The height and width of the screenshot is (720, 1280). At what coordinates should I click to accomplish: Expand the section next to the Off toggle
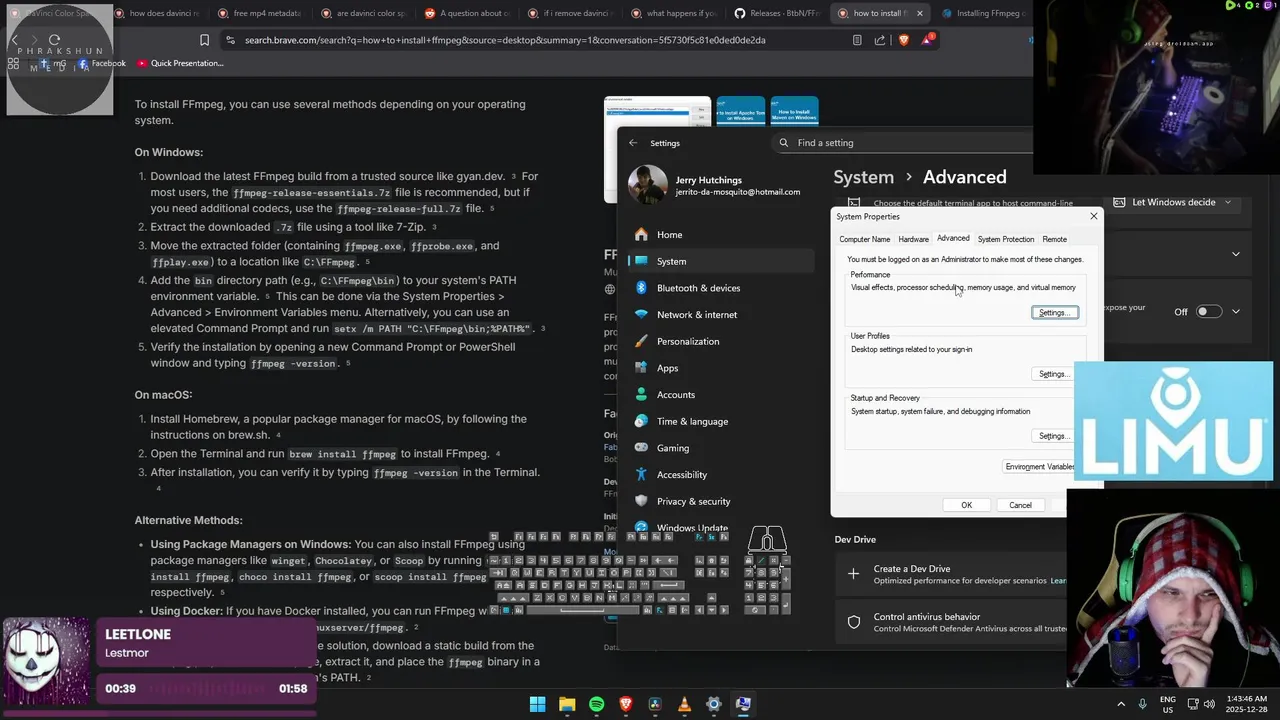click(x=1236, y=311)
